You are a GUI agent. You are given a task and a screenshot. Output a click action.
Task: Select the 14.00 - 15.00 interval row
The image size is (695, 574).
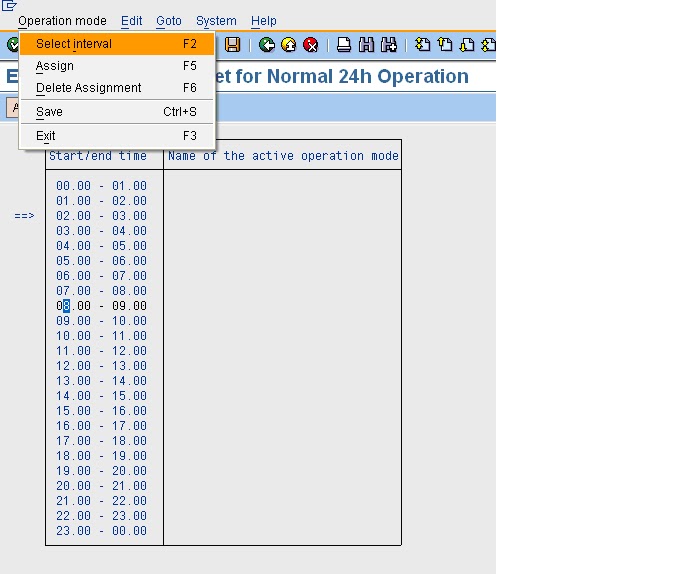point(102,396)
